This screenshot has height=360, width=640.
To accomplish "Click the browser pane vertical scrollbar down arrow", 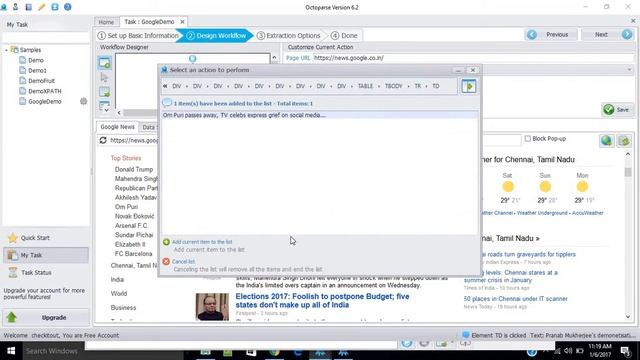I will click(628, 317).
